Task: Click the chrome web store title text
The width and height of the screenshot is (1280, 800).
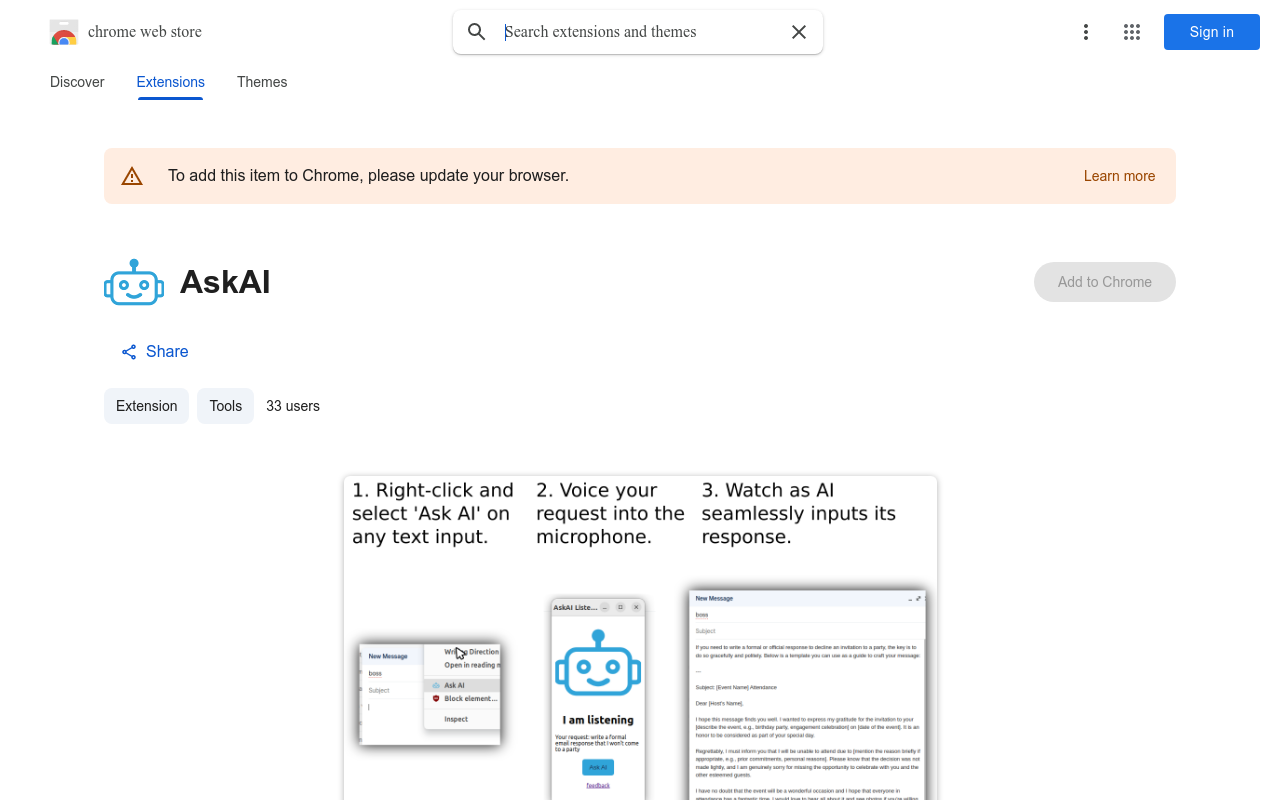Action: (x=145, y=32)
